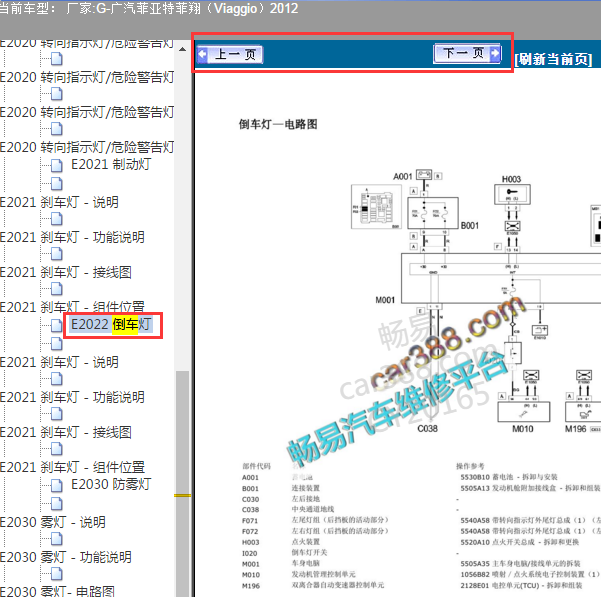The height and width of the screenshot is (597, 601).
Task: Go to next page with 下一页 button
Action: click(x=467, y=53)
